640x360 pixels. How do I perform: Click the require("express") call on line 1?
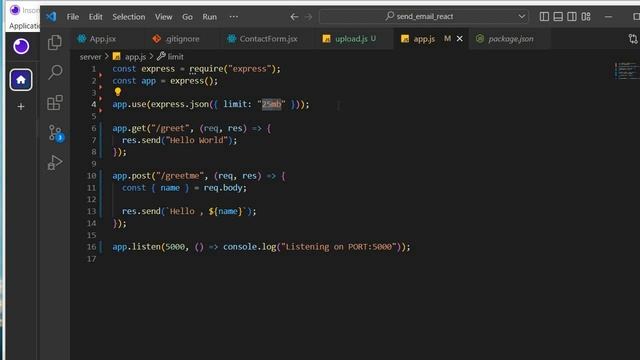[x=232, y=69]
